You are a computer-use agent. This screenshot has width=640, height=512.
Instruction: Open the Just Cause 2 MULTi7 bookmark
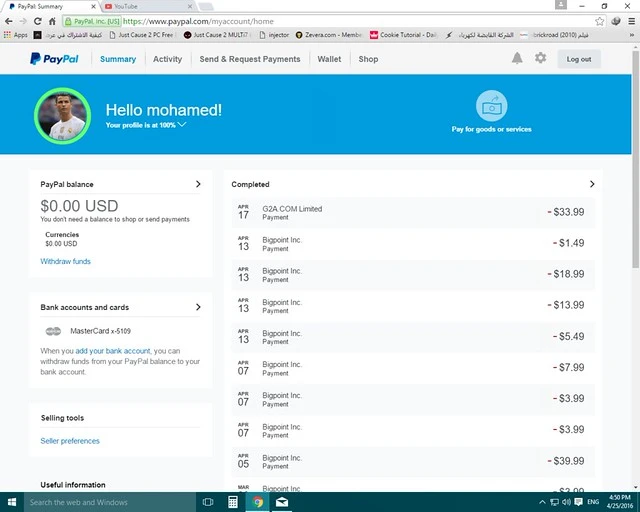click(x=216, y=35)
